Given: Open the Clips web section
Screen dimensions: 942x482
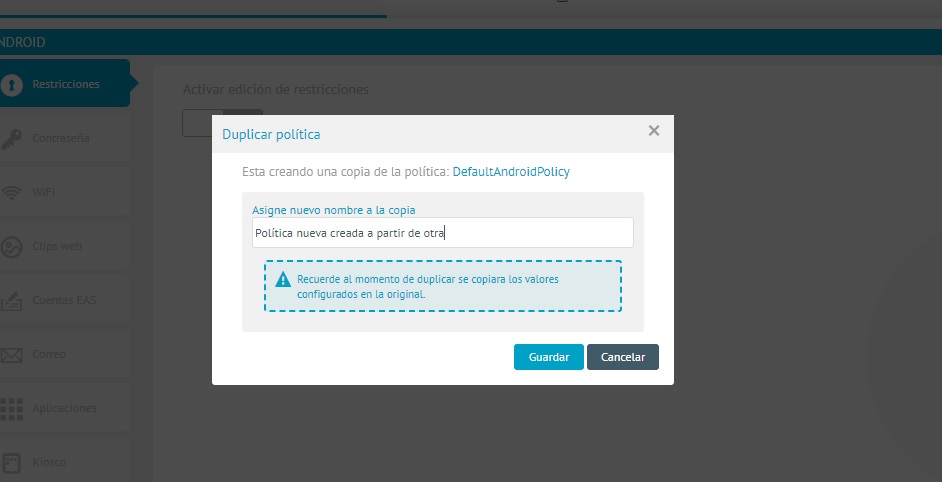Looking at the screenshot, I should pos(65,246).
